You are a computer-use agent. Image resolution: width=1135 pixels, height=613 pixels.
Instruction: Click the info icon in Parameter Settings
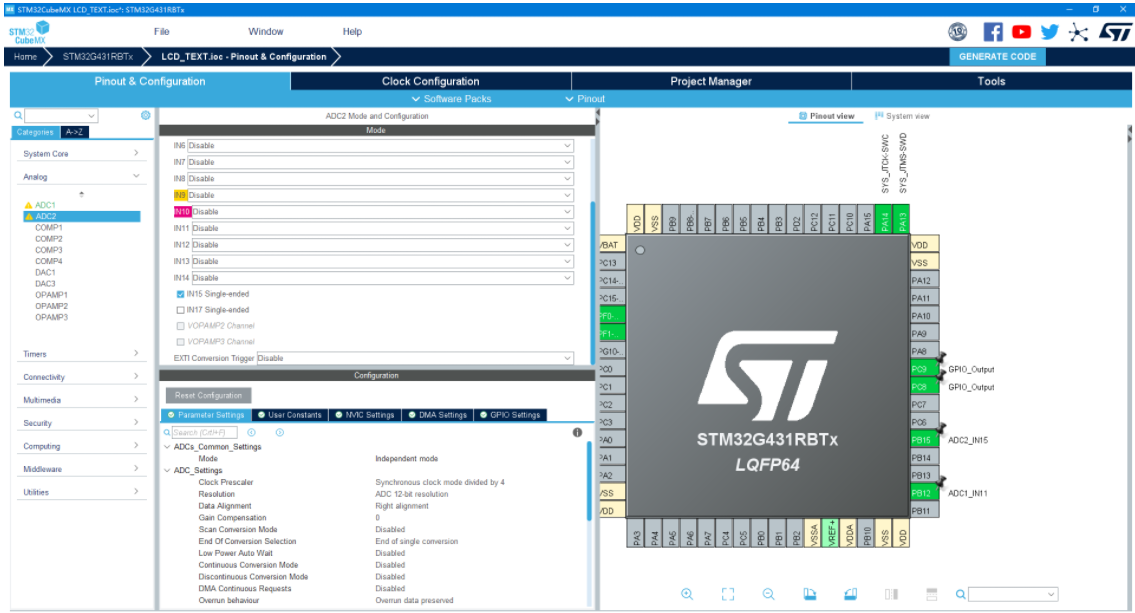577,432
